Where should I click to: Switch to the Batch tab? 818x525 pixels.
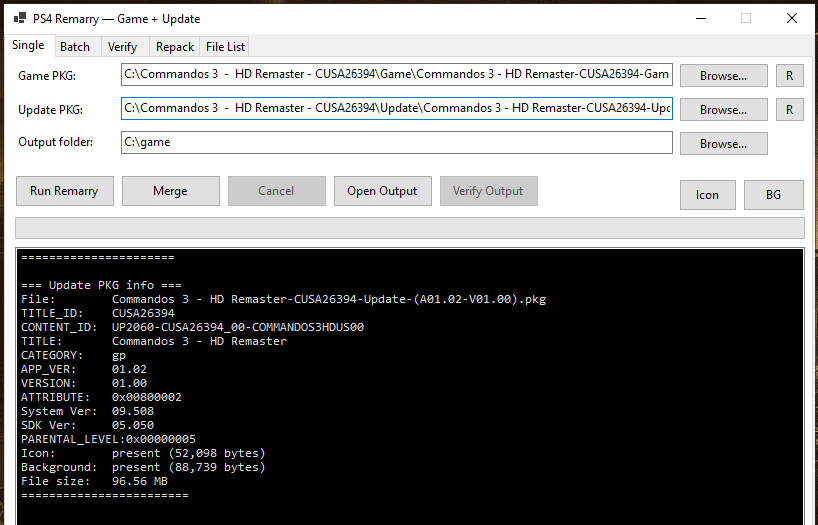75,47
